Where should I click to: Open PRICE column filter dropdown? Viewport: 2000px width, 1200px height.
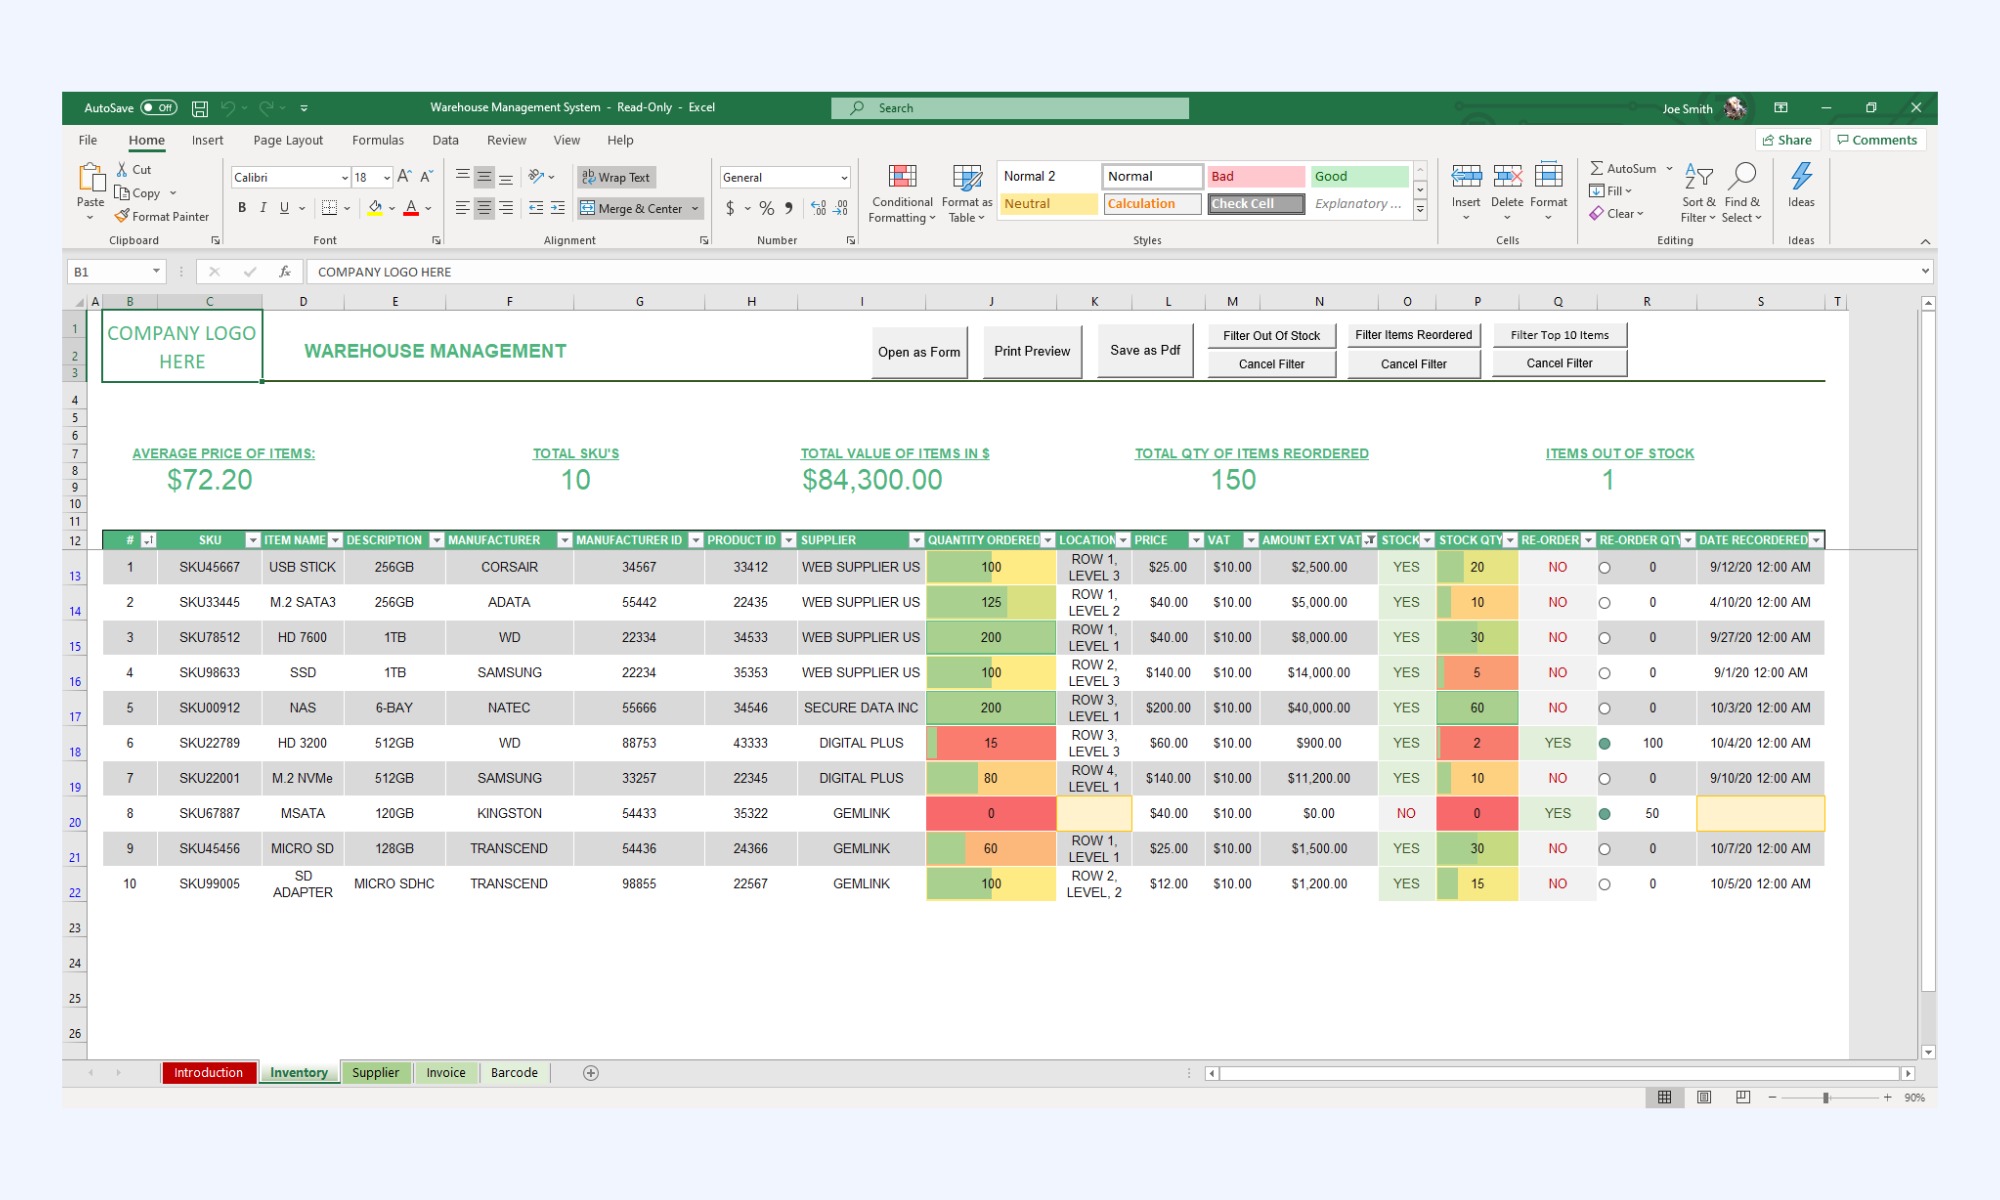tap(1195, 540)
